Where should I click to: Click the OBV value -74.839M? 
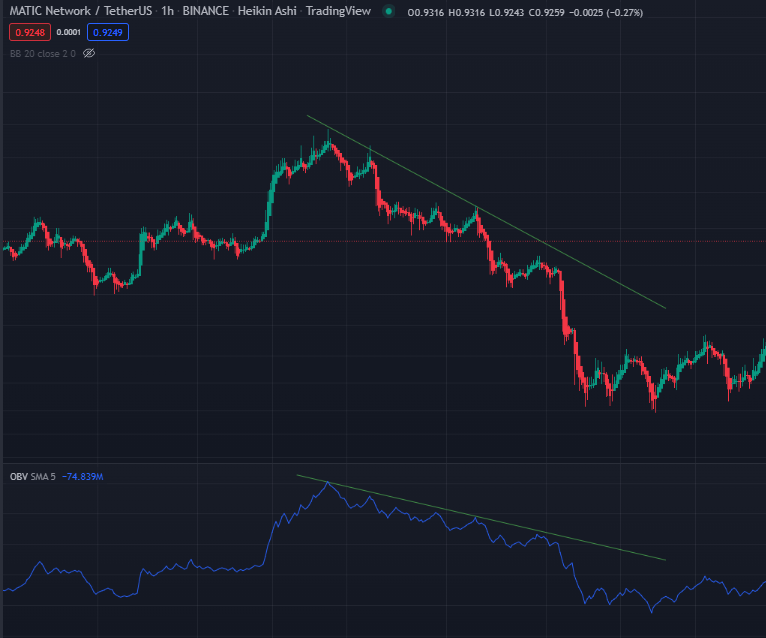(x=83, y=476)
